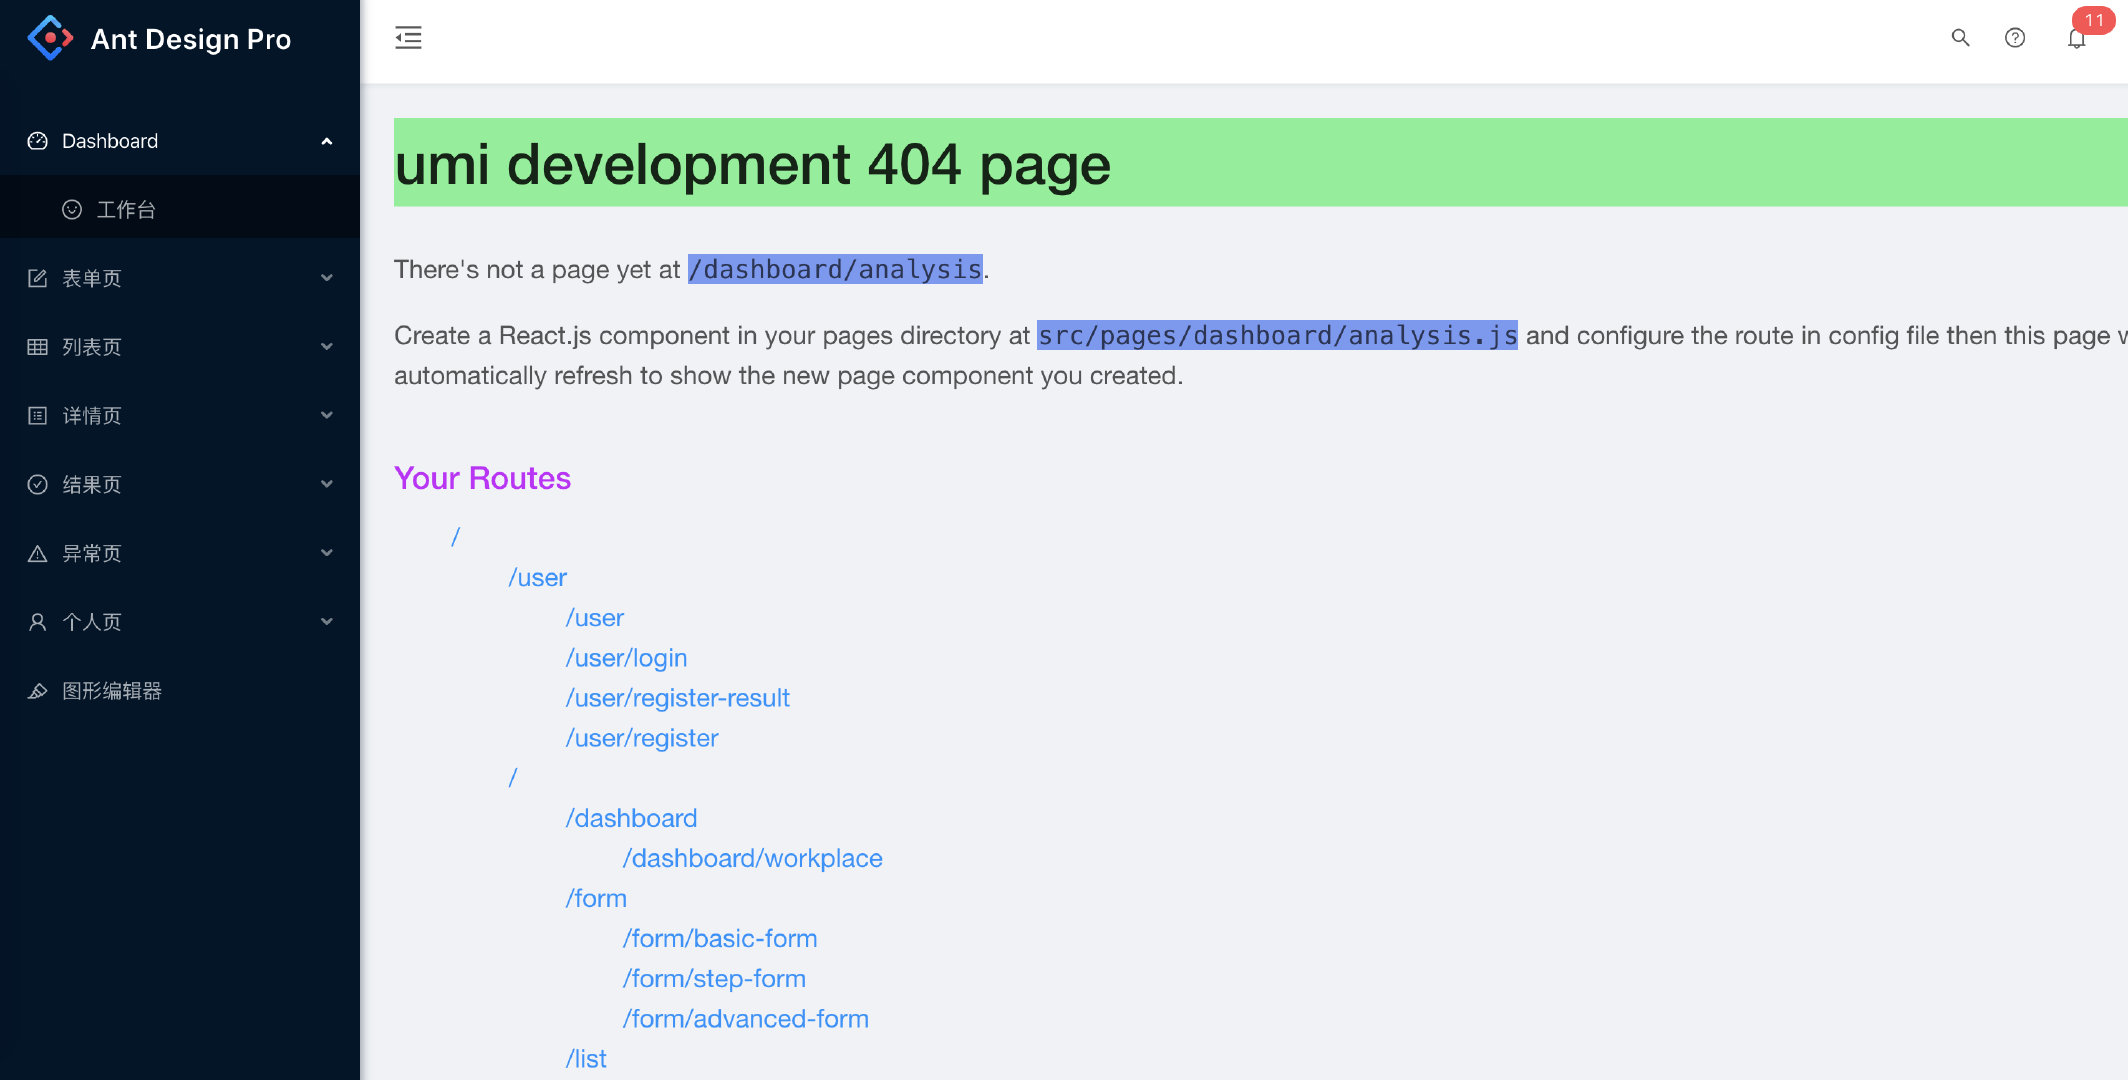Open the help question mark icon

[x=2014, y=37]
